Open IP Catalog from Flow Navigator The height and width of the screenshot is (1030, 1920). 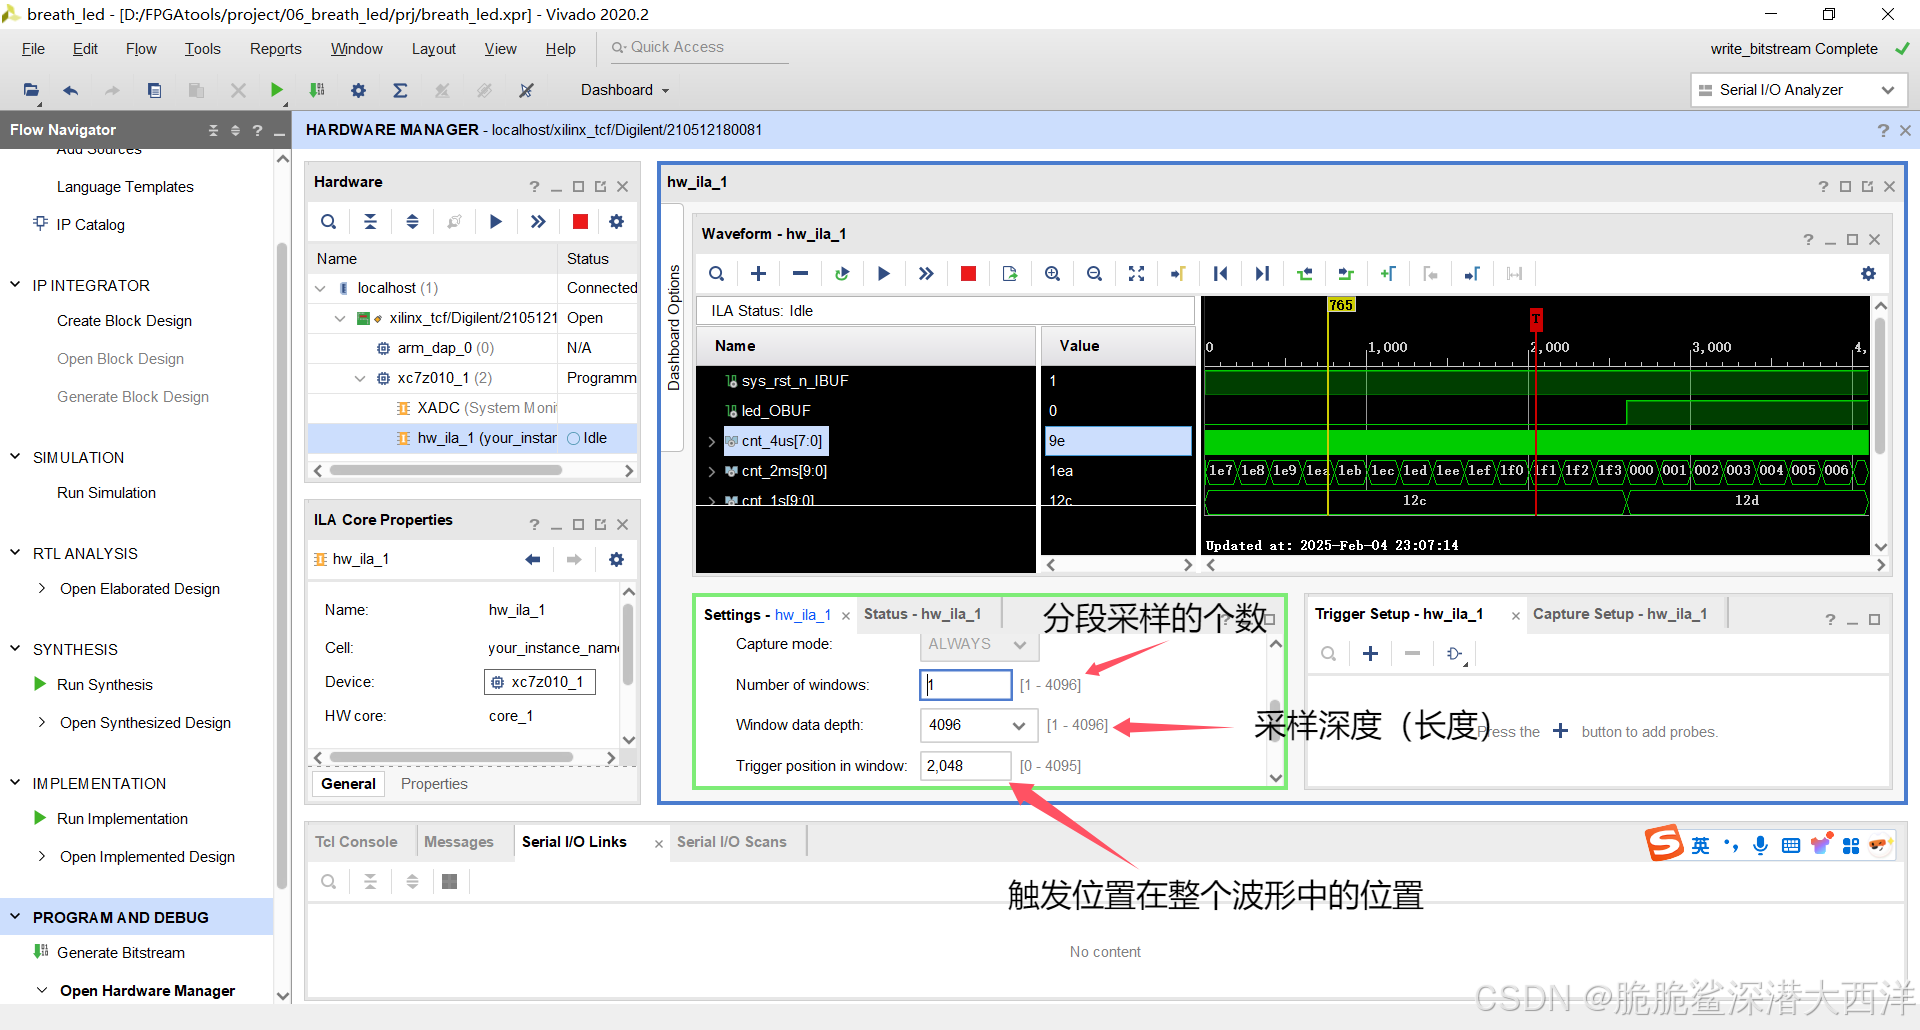point(90,225)
